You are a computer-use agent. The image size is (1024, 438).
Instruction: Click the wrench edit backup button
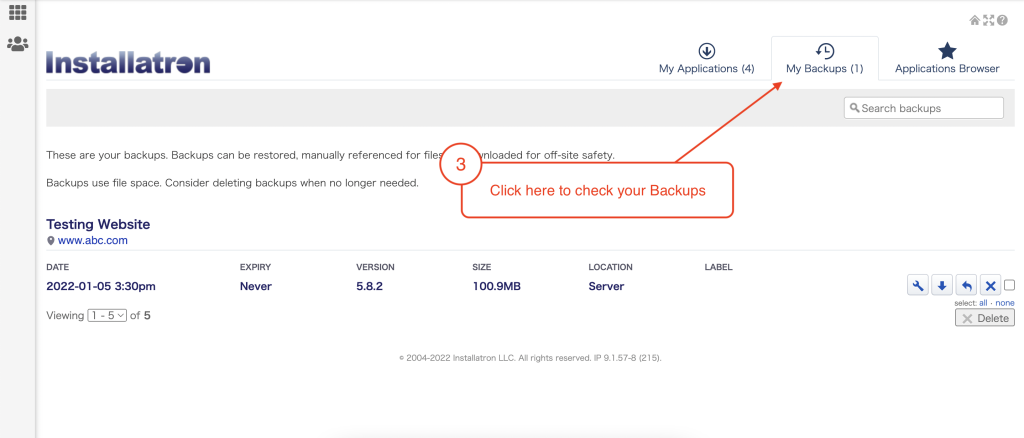(x=918, y=285)
